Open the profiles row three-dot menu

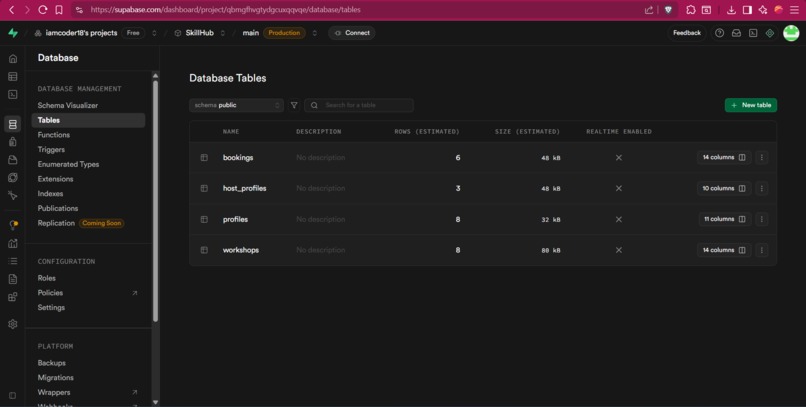coord(762,219)
